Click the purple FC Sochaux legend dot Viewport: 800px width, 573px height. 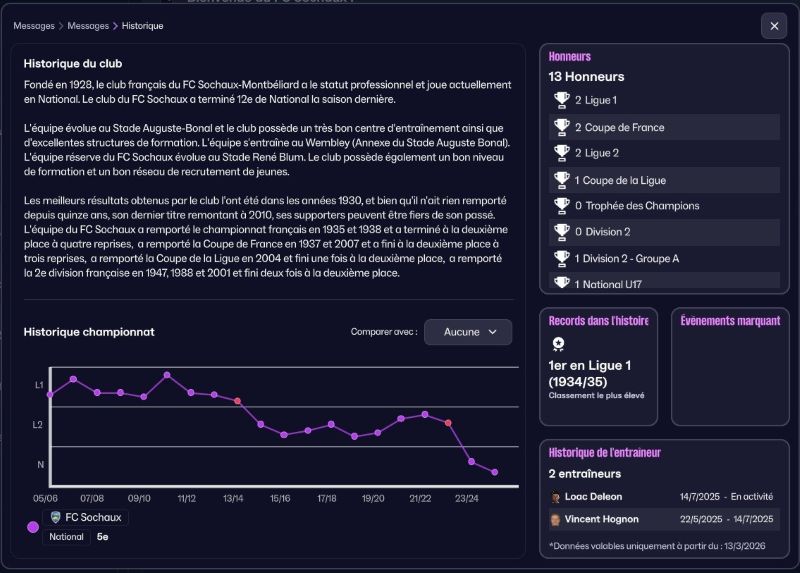[33, 527]
